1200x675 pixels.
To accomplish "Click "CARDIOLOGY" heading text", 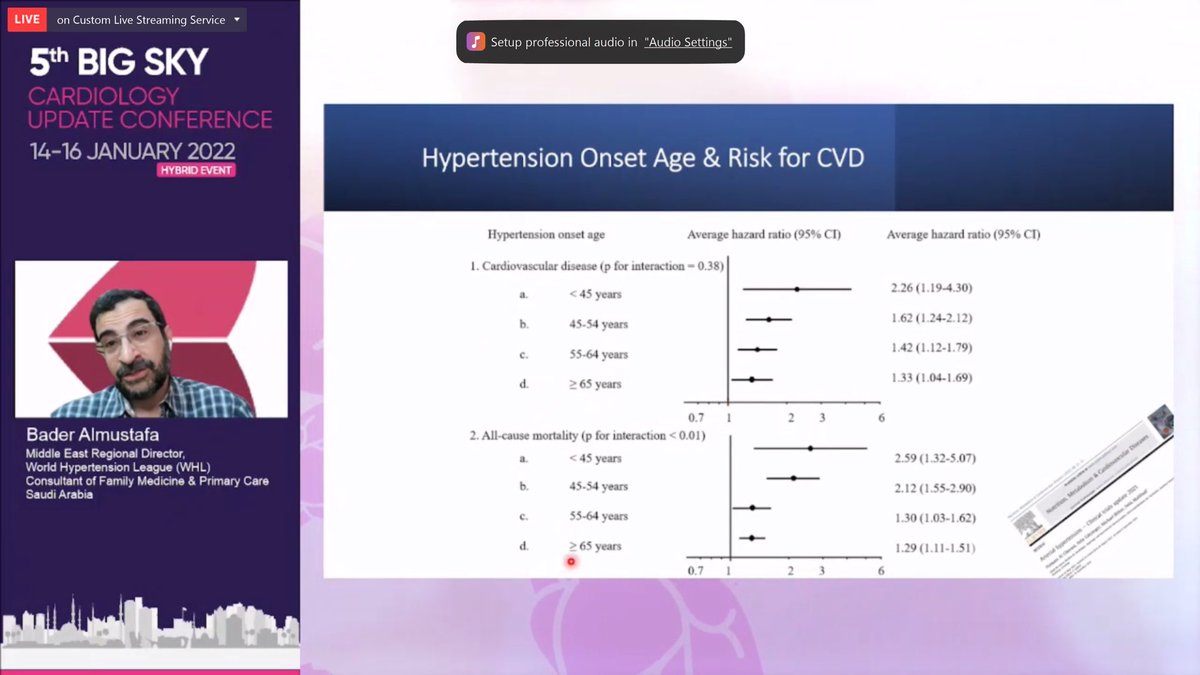I will click(x=104, y=96).
